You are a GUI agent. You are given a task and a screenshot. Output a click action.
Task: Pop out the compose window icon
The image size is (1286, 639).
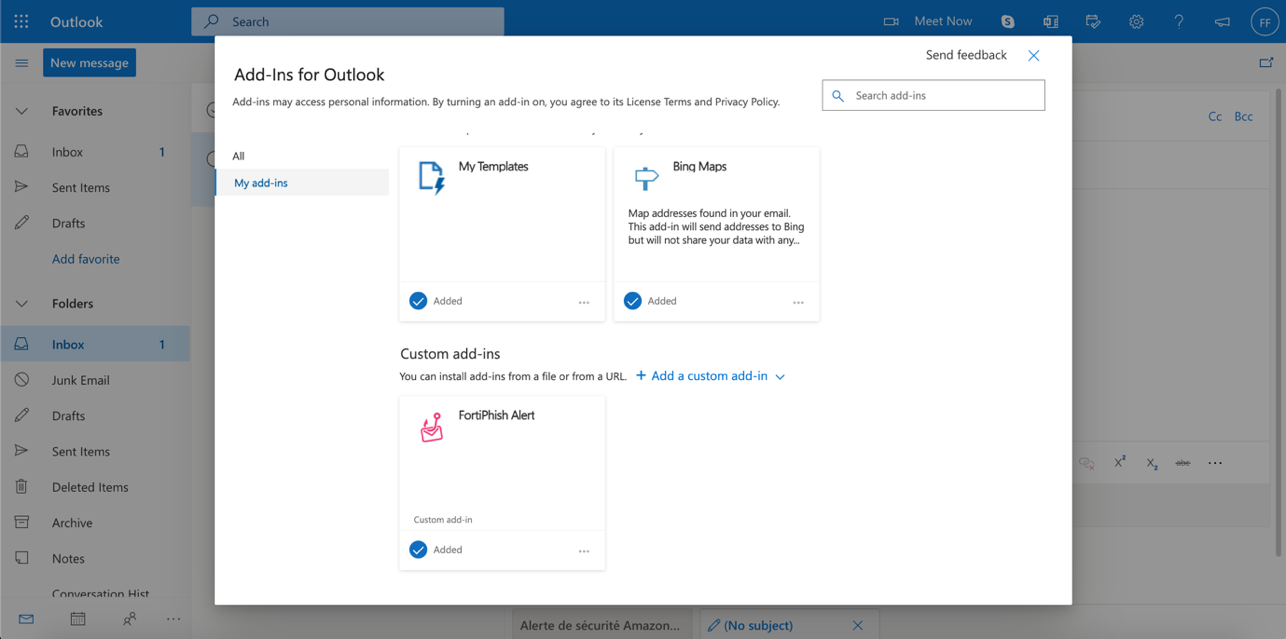1266,62
